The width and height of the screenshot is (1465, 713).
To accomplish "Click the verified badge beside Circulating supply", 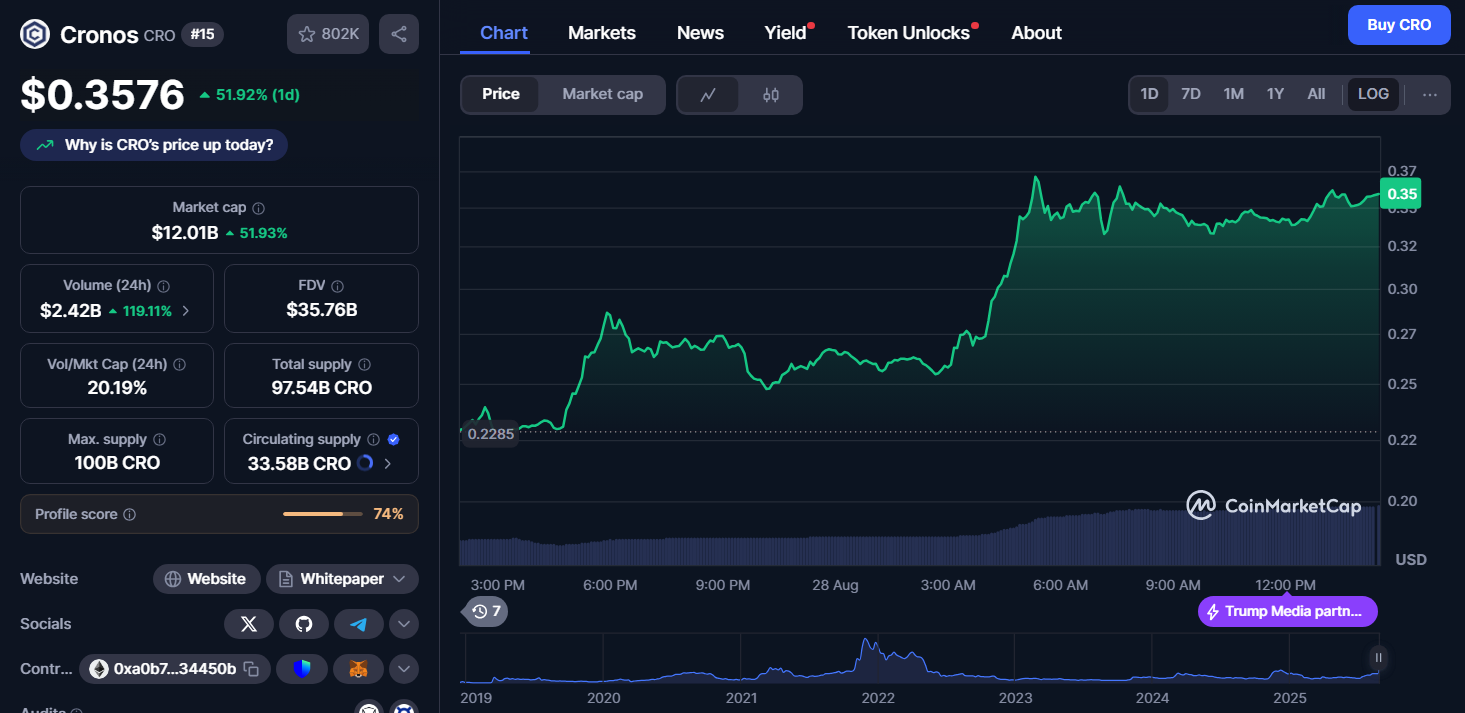I will coord(394,440).
